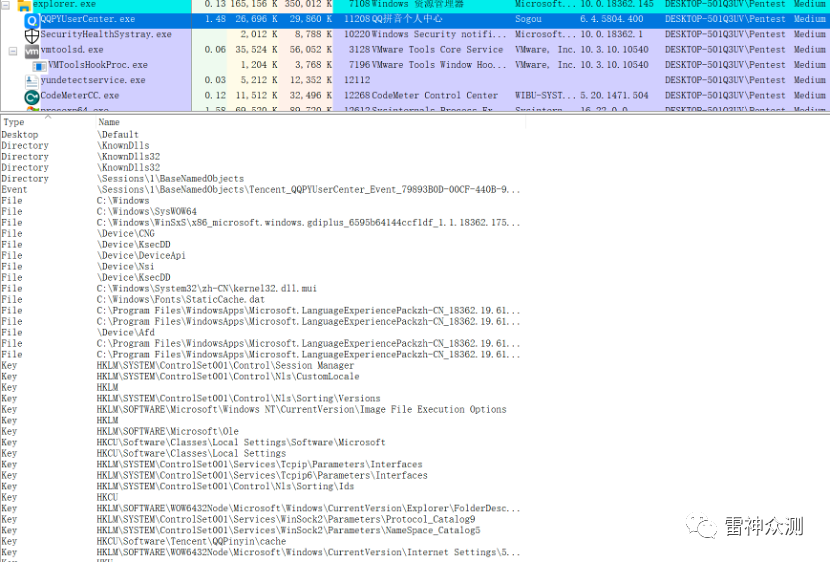Select the Tcpip6\Parameters\Interfaces key handle
This screenshot has width=830, height=562.
click(262, 476)
